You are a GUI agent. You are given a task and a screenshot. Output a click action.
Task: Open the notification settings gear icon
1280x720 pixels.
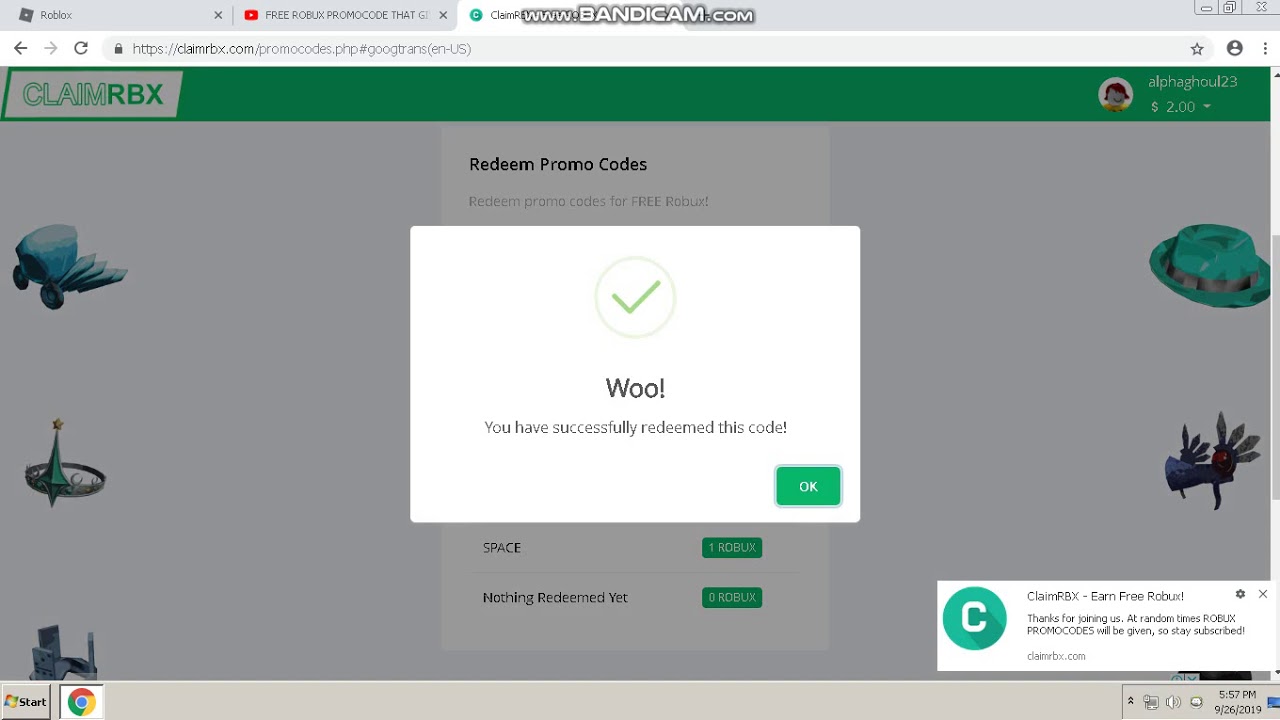1240,594
